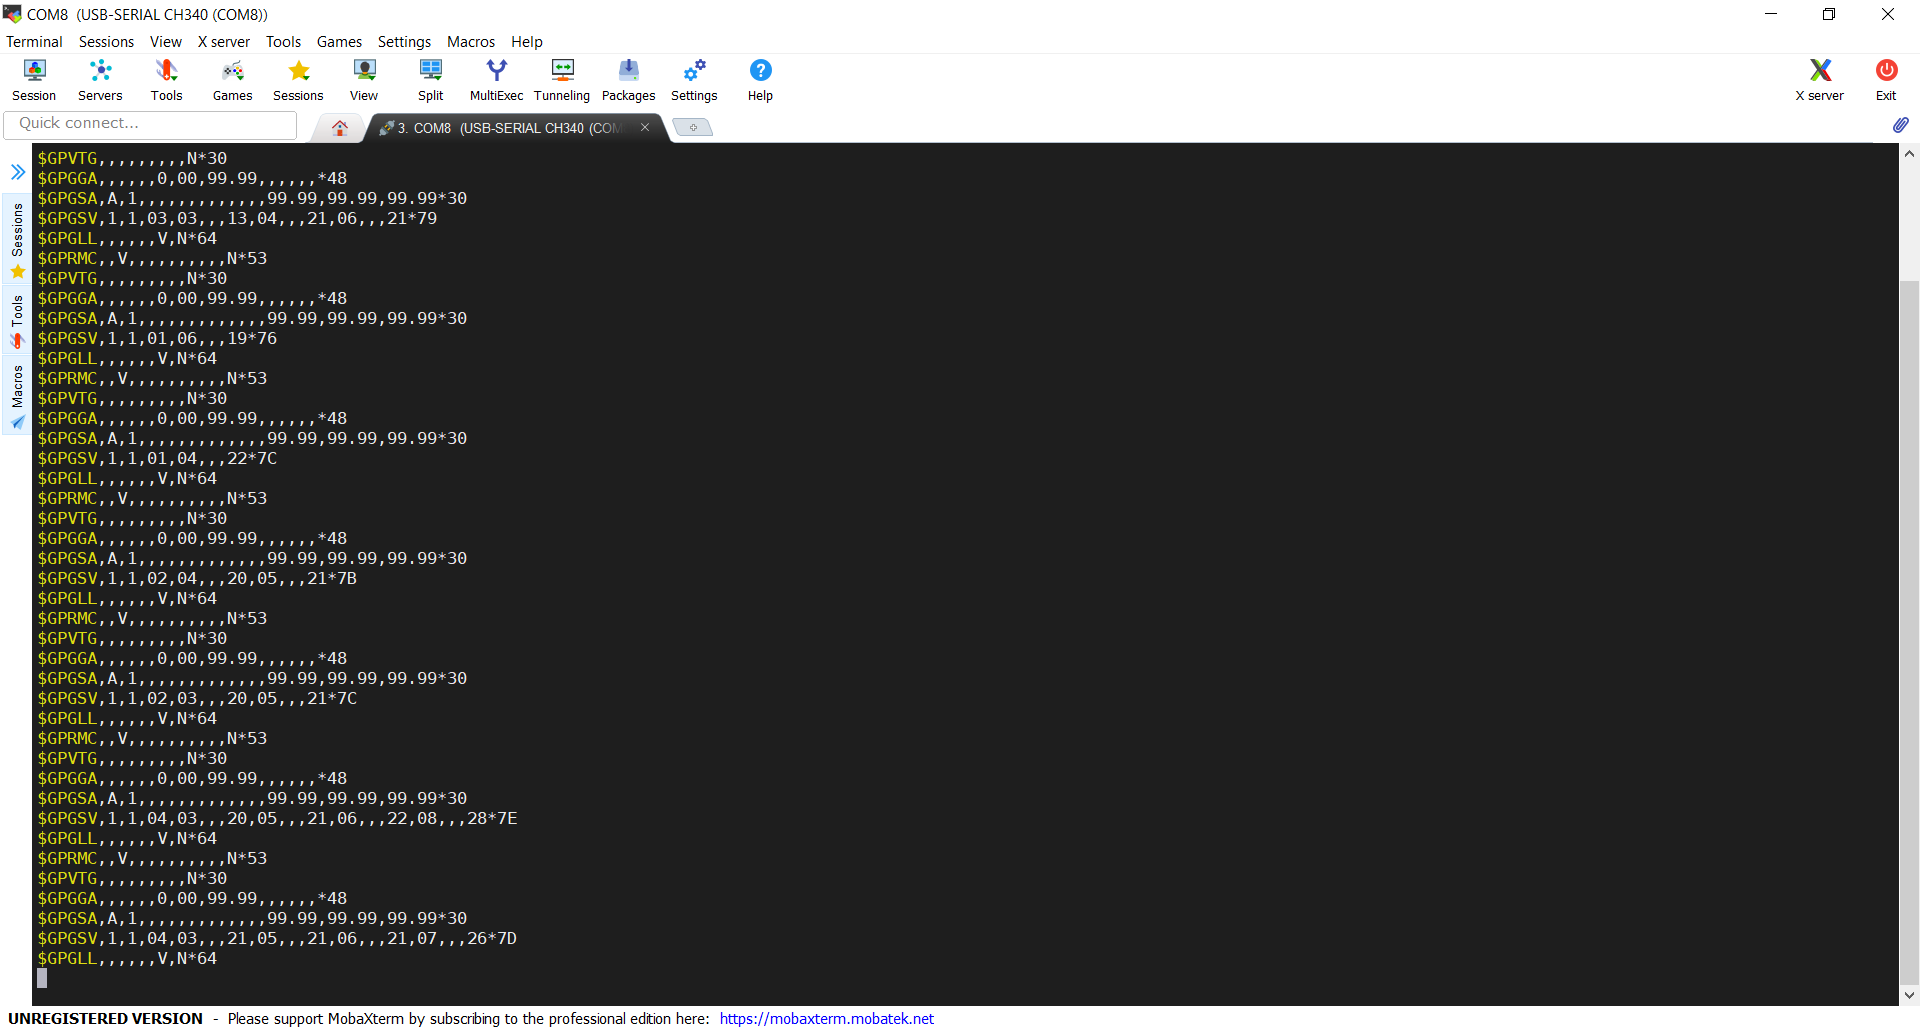Click the paperclip attachment icon

[x=1902, y=125]
